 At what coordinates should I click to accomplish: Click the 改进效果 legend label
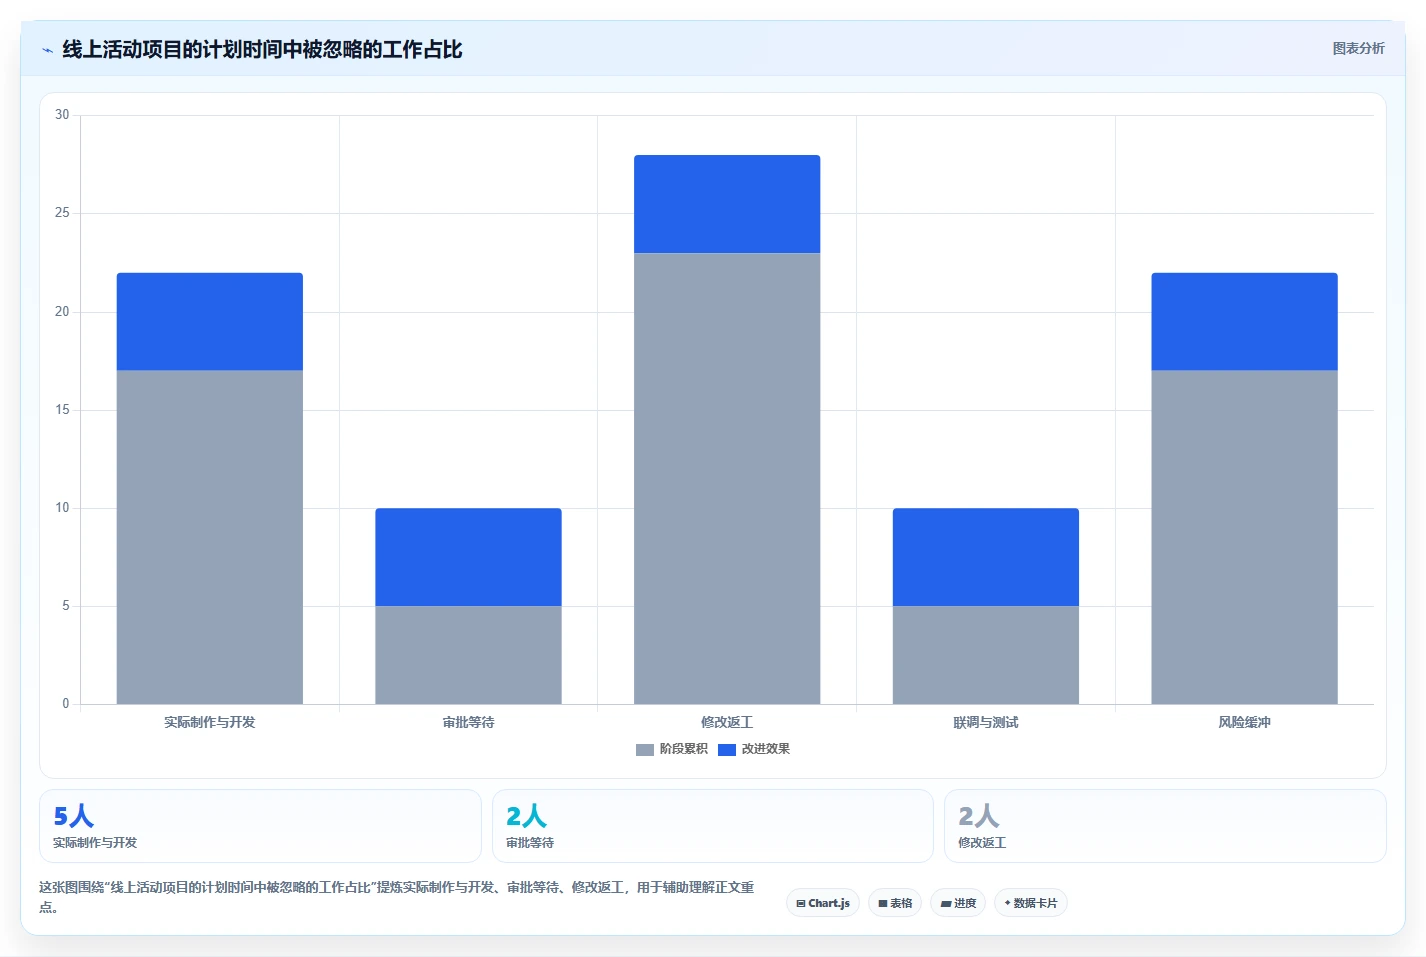click(x=766, y=749)
